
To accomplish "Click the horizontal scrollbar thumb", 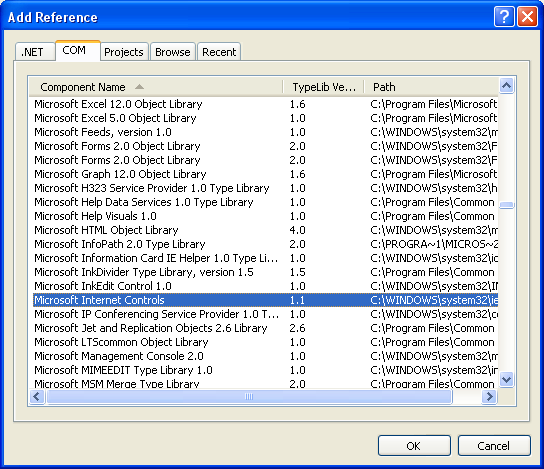I will (x=249, y=396).
